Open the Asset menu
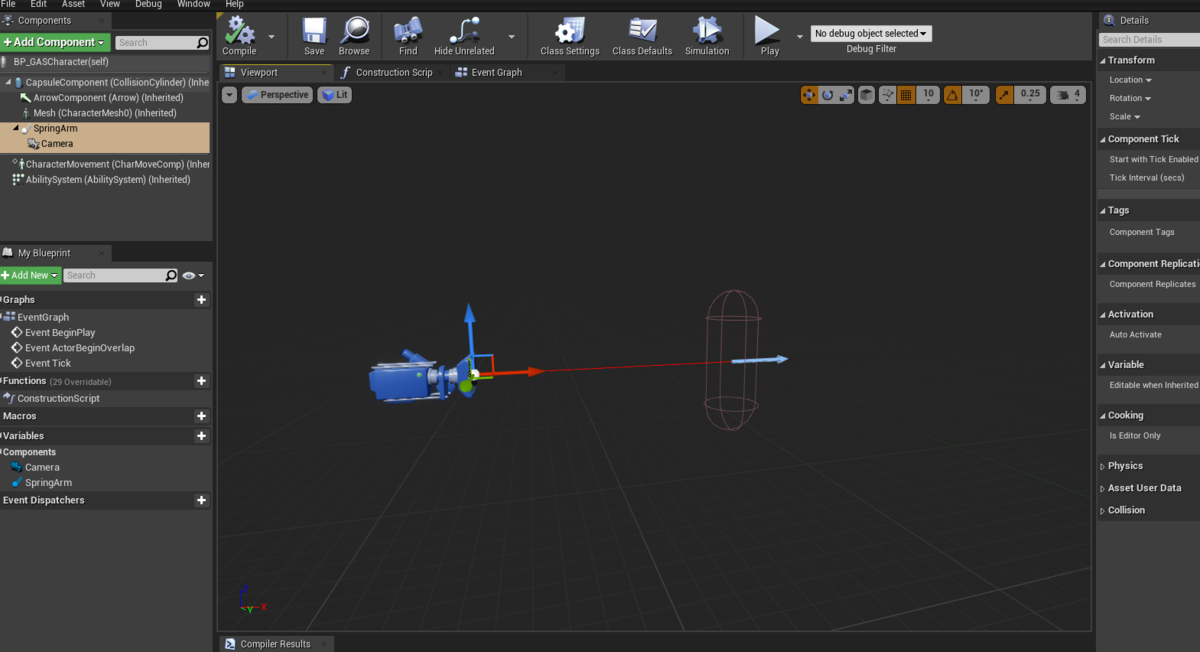This screenshot has width=1200, height=652. pos(73,4)
